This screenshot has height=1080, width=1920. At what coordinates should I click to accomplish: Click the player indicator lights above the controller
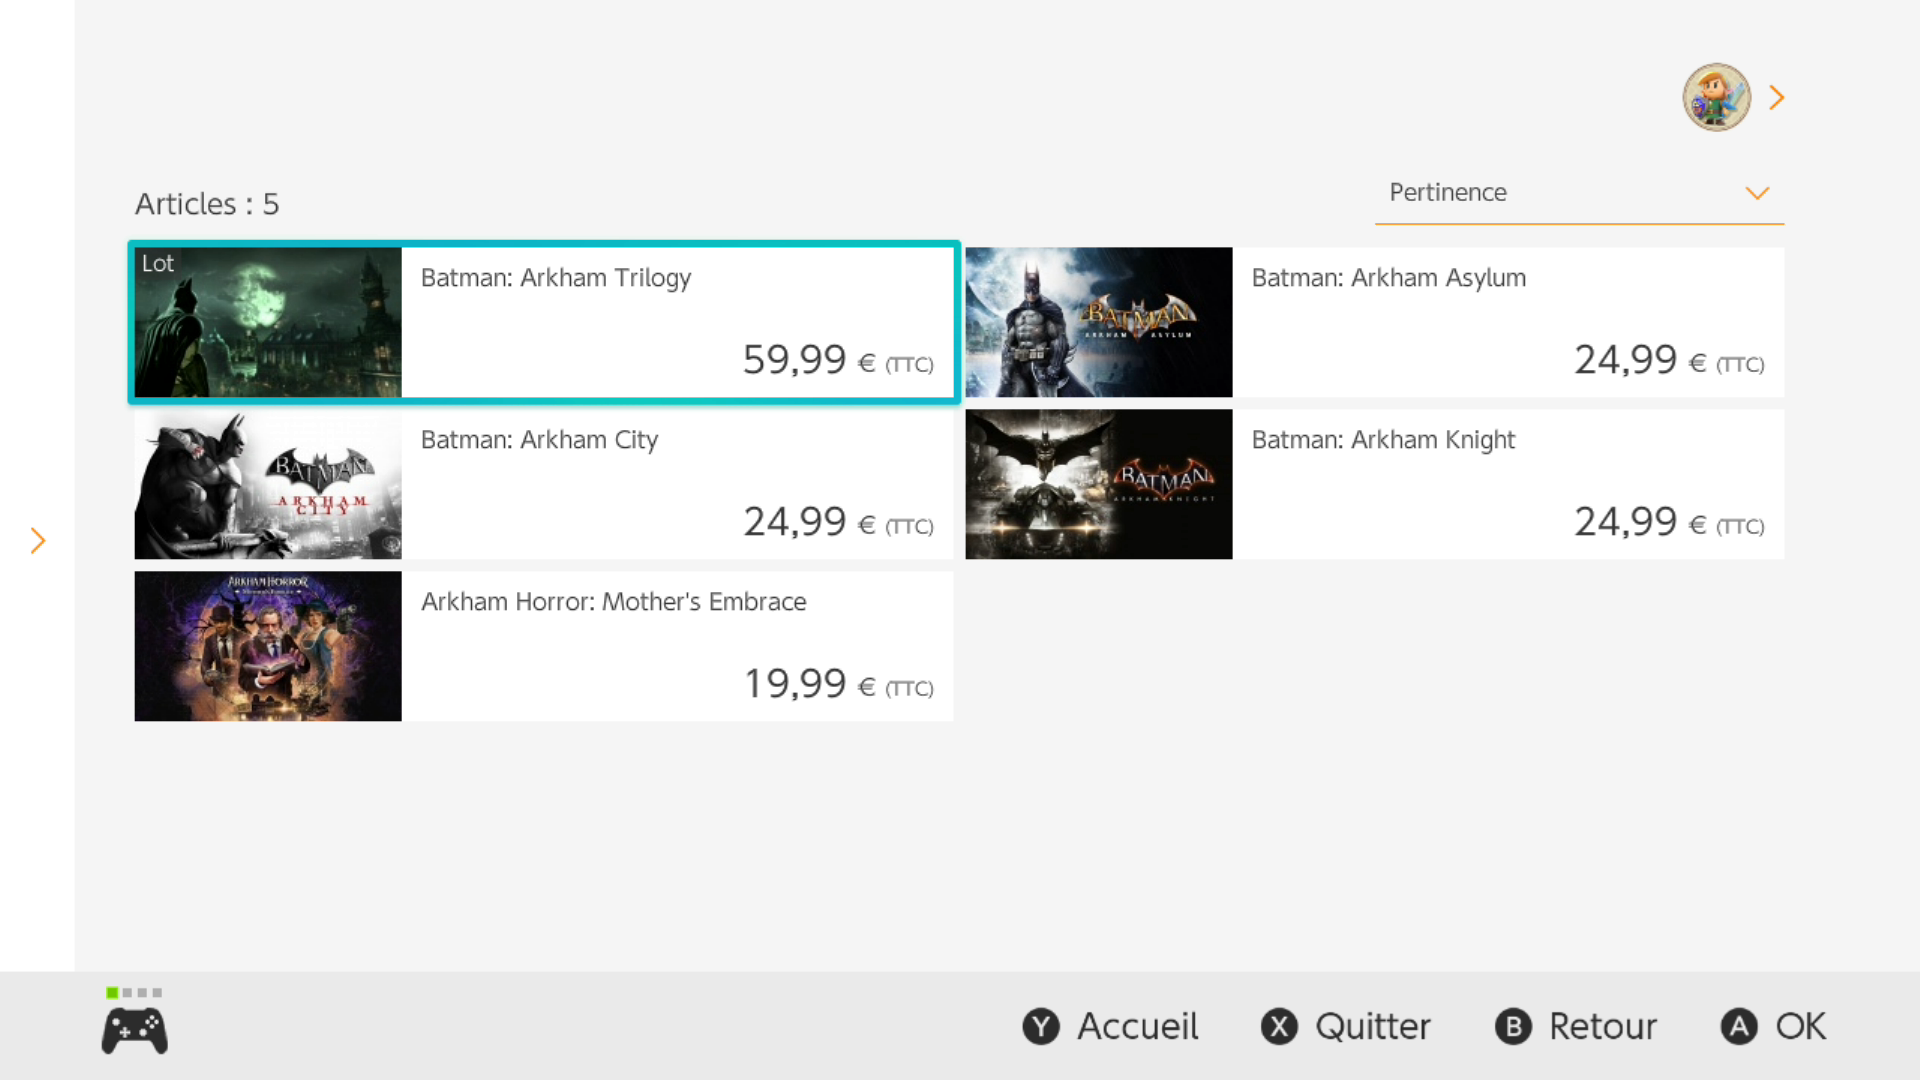point(134,992)
